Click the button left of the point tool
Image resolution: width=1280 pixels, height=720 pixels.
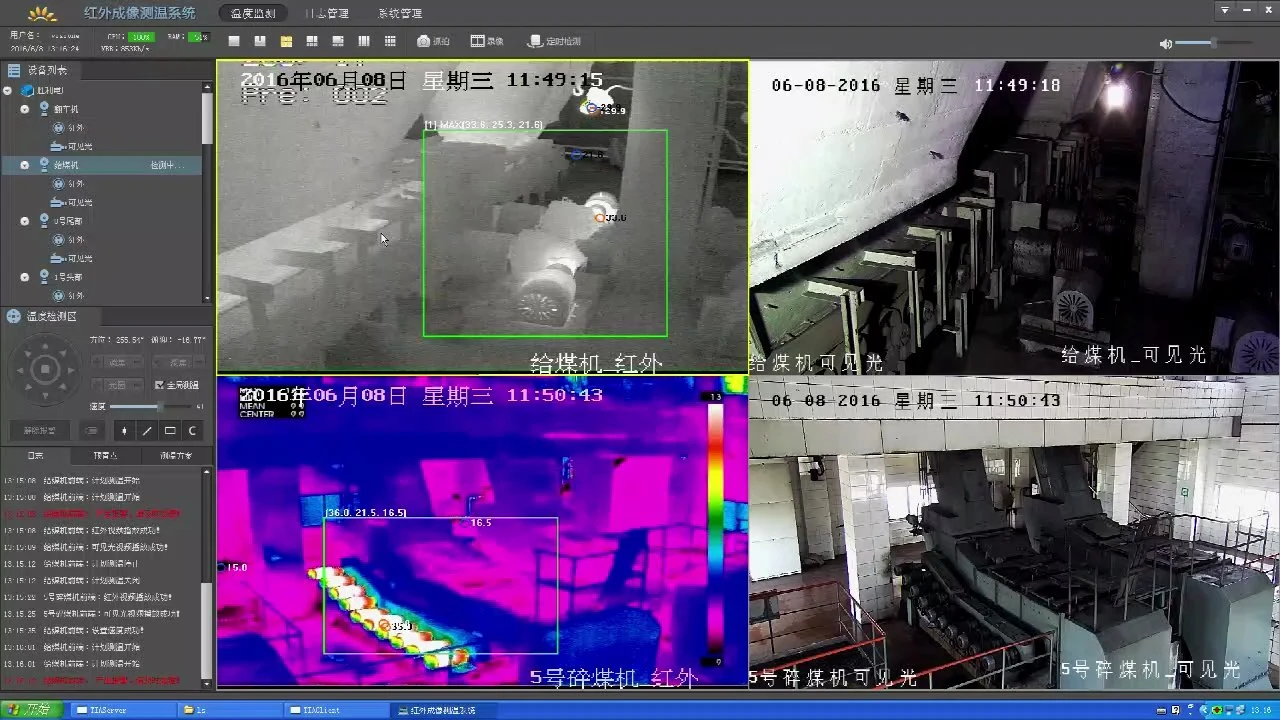[91, 431]
